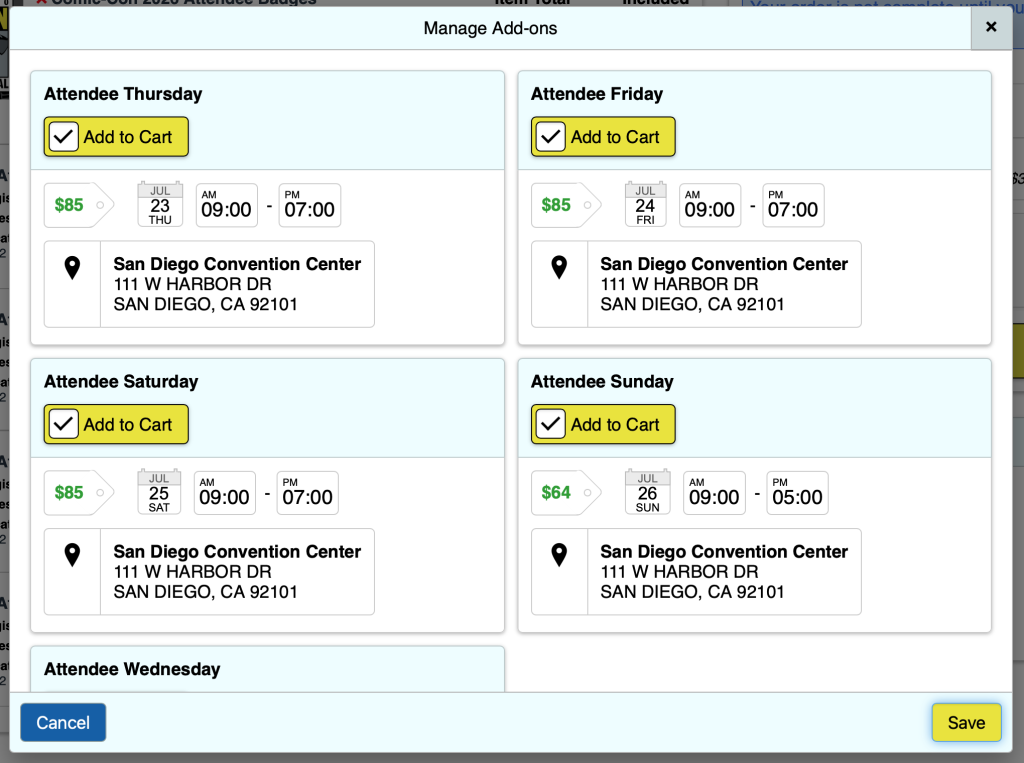
Task: Click the Attendee Wednesday heading
Action: [x=132, y=669]
